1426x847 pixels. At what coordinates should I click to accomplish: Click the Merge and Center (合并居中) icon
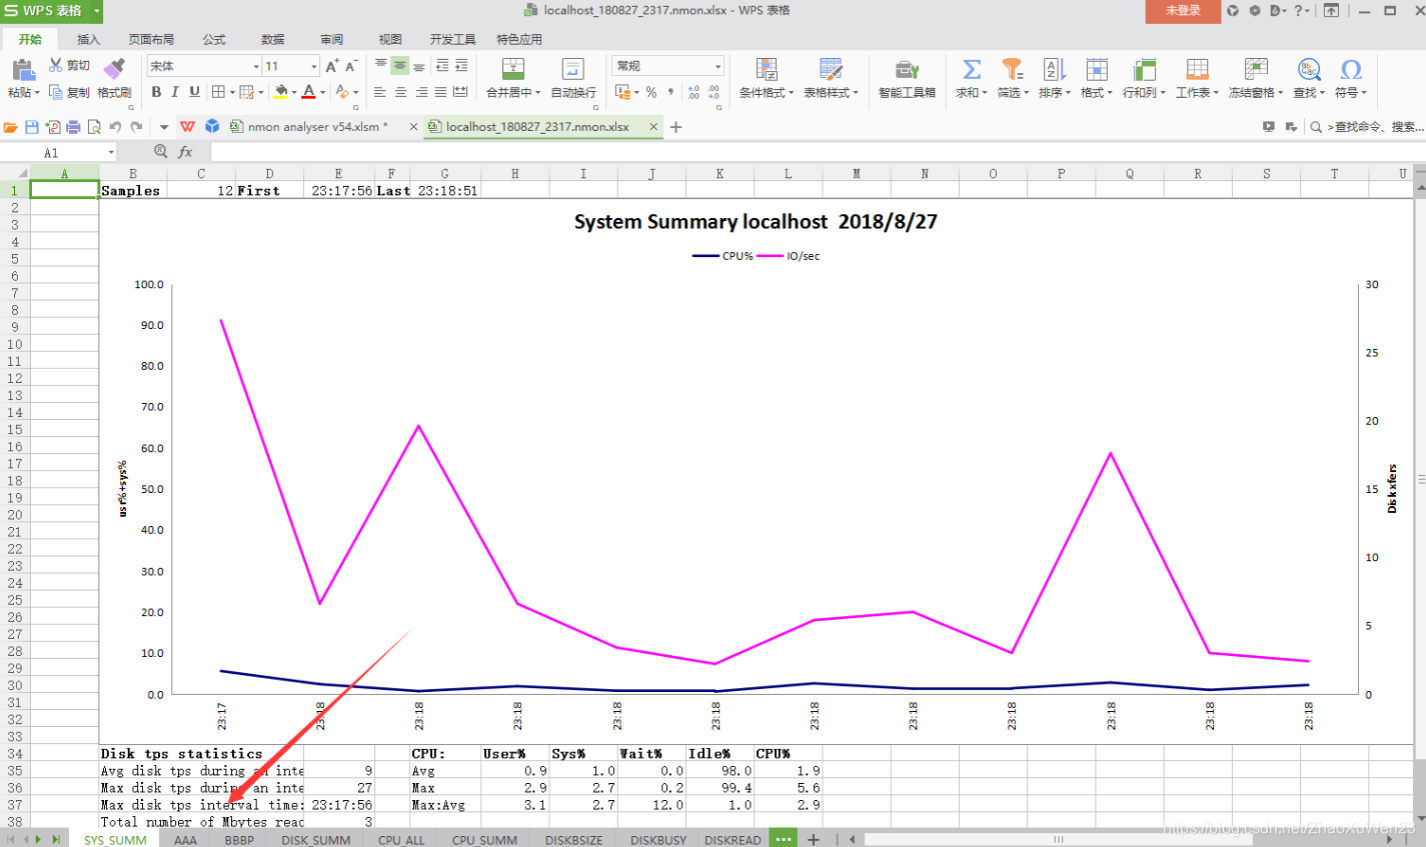tap(513, 68)
